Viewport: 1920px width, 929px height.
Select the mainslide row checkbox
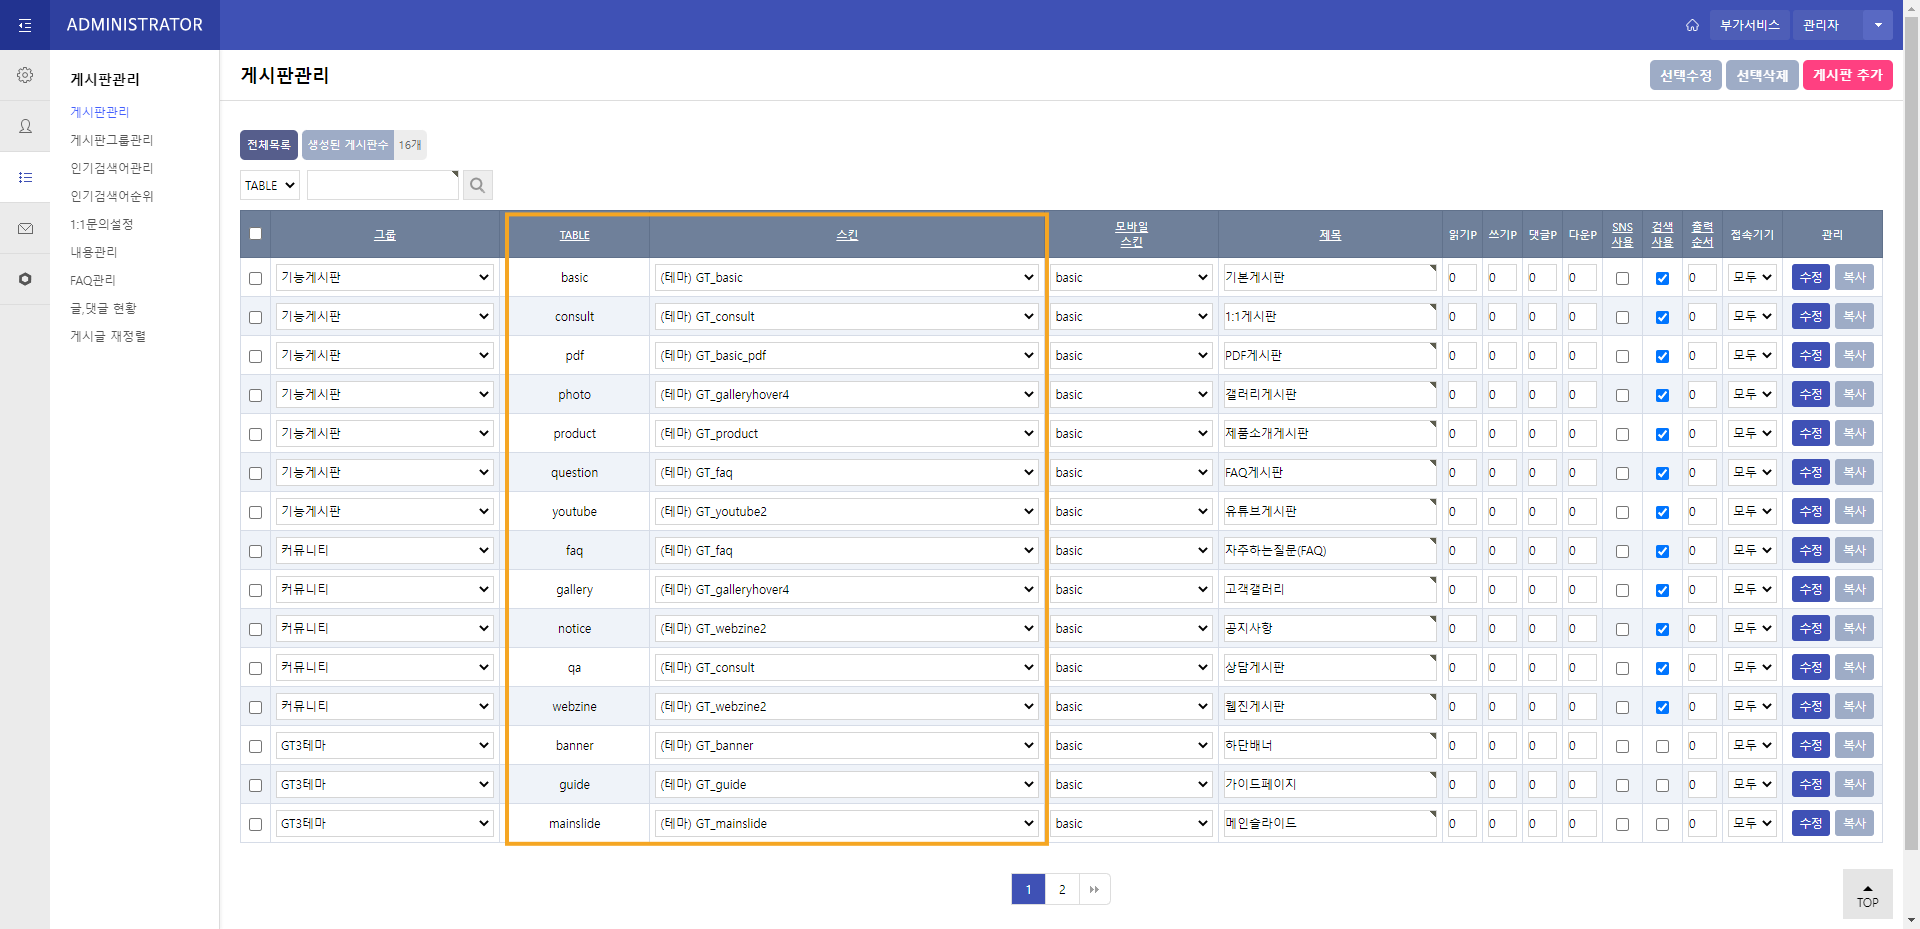click(x=255, y=824)
